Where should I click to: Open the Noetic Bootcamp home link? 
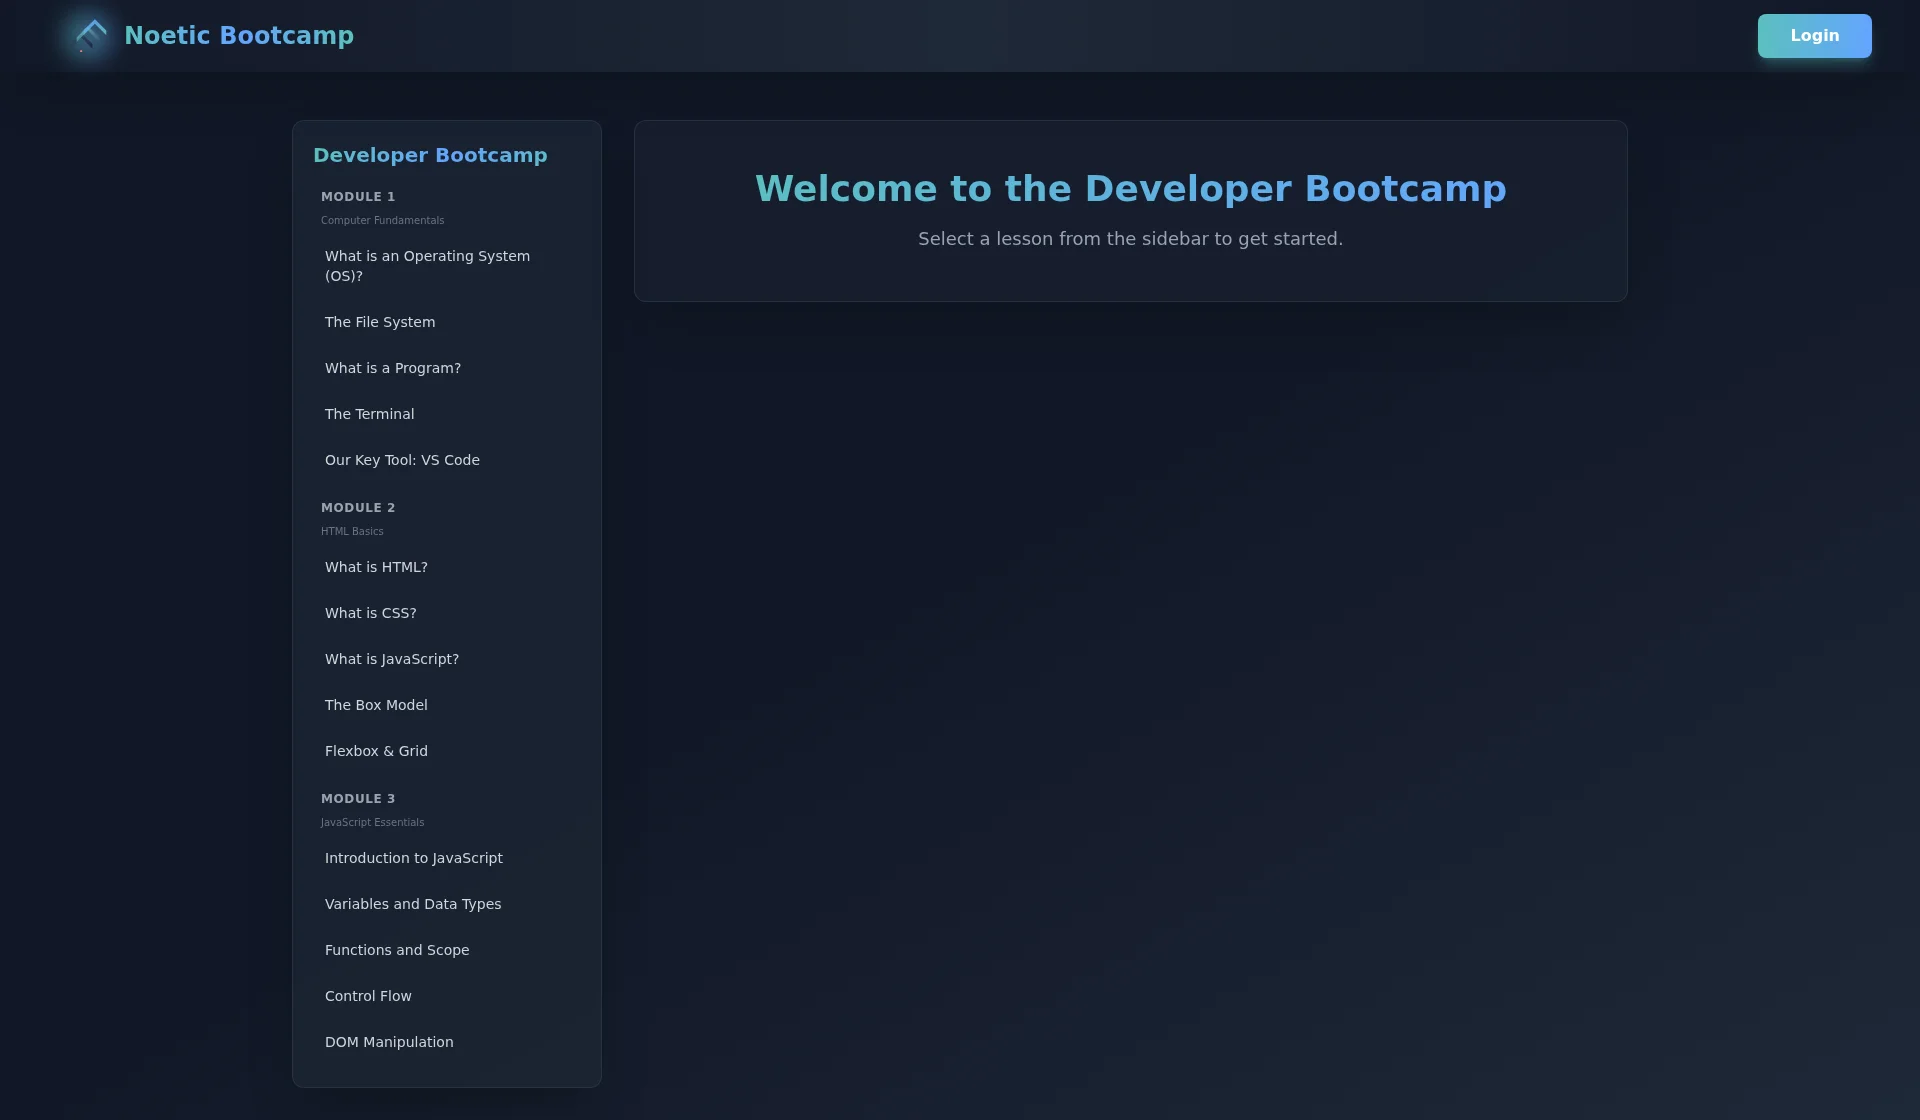(x=239, y=36)
